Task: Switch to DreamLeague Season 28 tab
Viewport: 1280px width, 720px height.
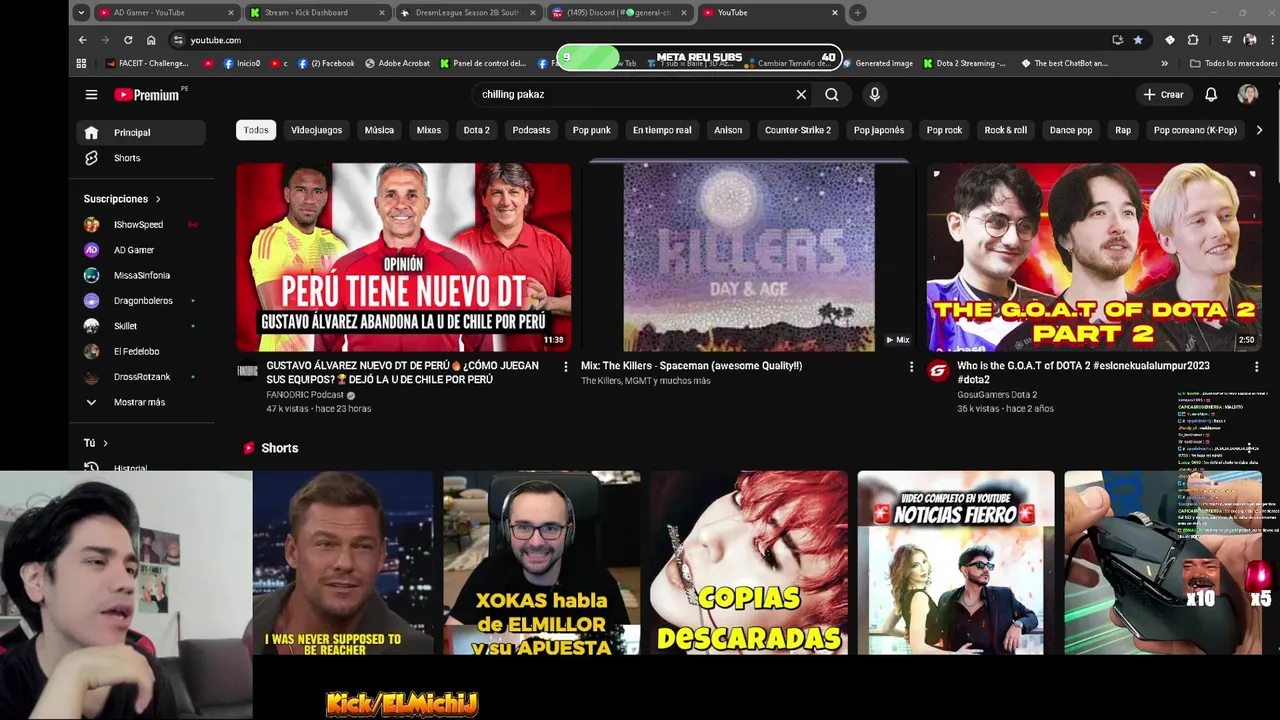Action: (x=468, y=13)
